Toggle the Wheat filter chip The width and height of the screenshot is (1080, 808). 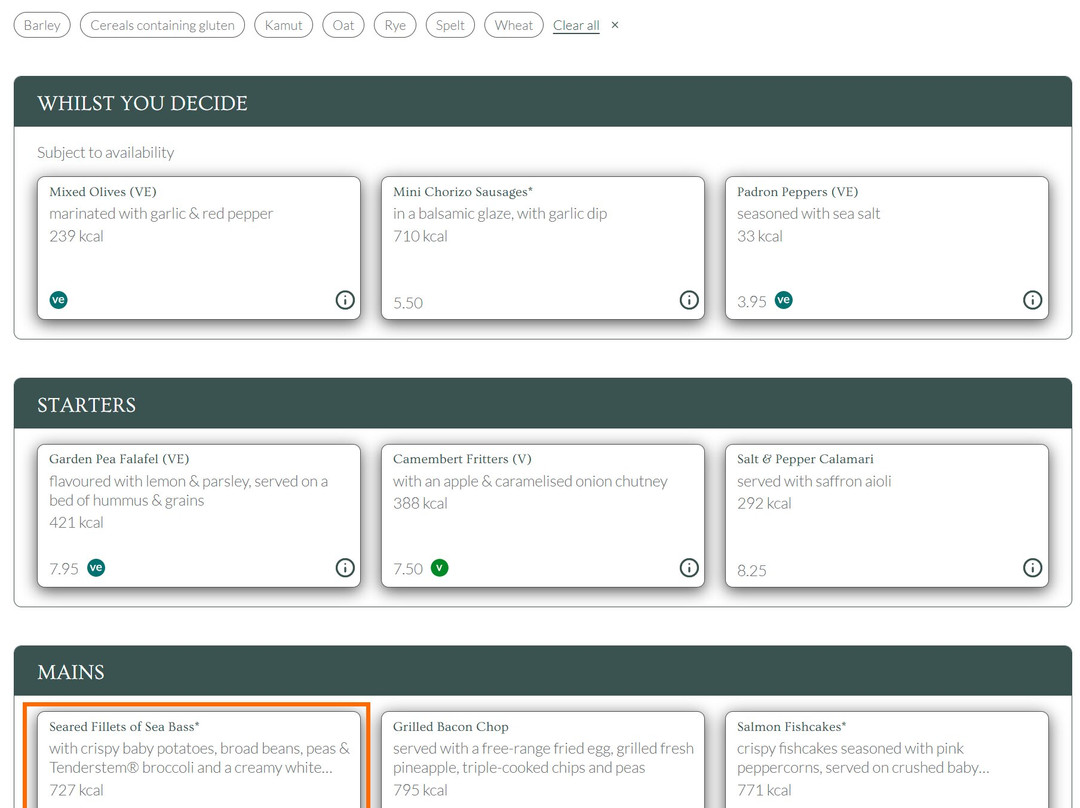513,25
